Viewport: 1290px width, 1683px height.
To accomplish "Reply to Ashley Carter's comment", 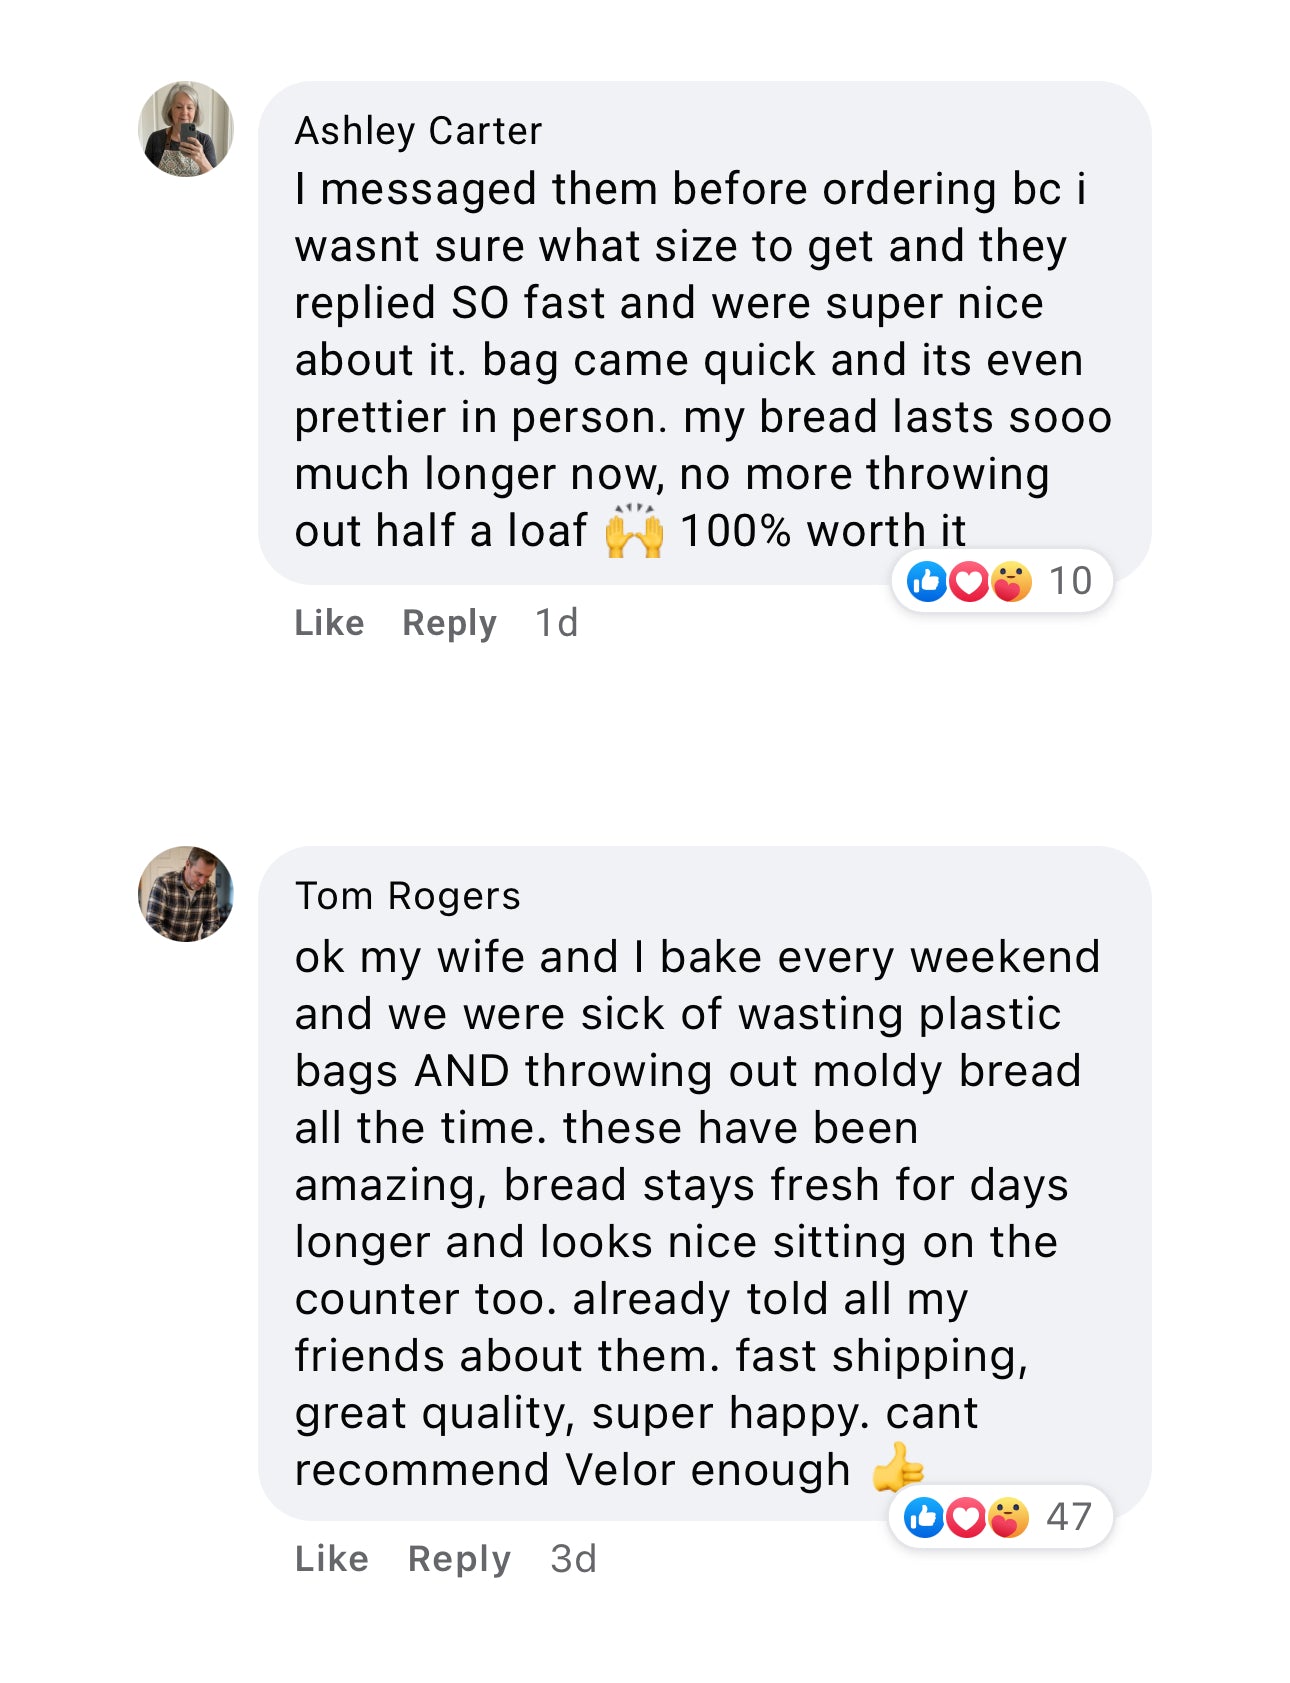I will 449,623.
